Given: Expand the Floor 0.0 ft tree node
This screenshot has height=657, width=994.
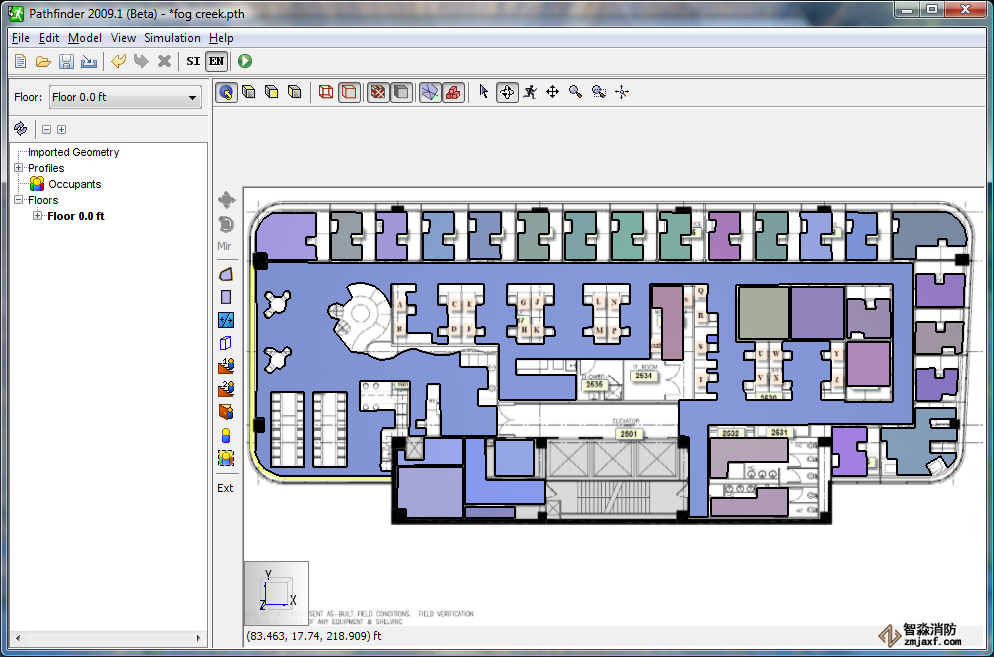Looking at the screenshot, I should [x=38, y=216].
